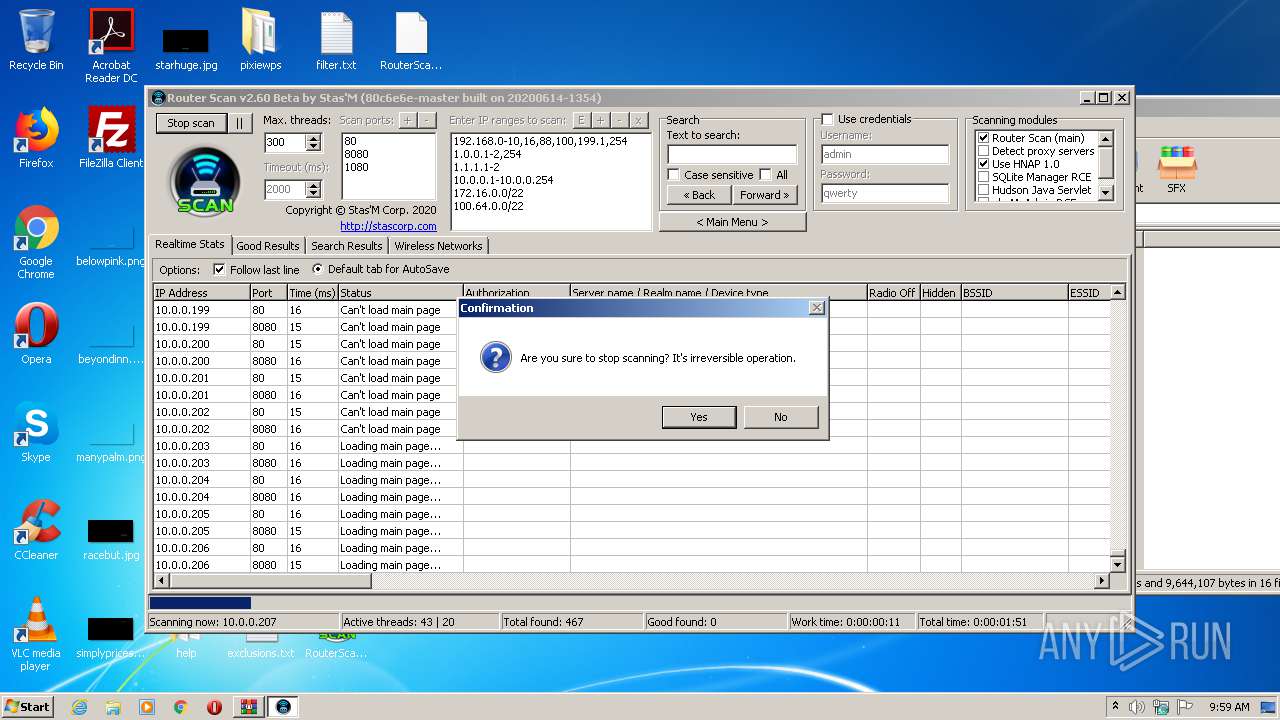Uncheck the Use HNAP 1.0 module
Image resolution: width=1280 pixels, height=720 pixels.
pos(983,164)
